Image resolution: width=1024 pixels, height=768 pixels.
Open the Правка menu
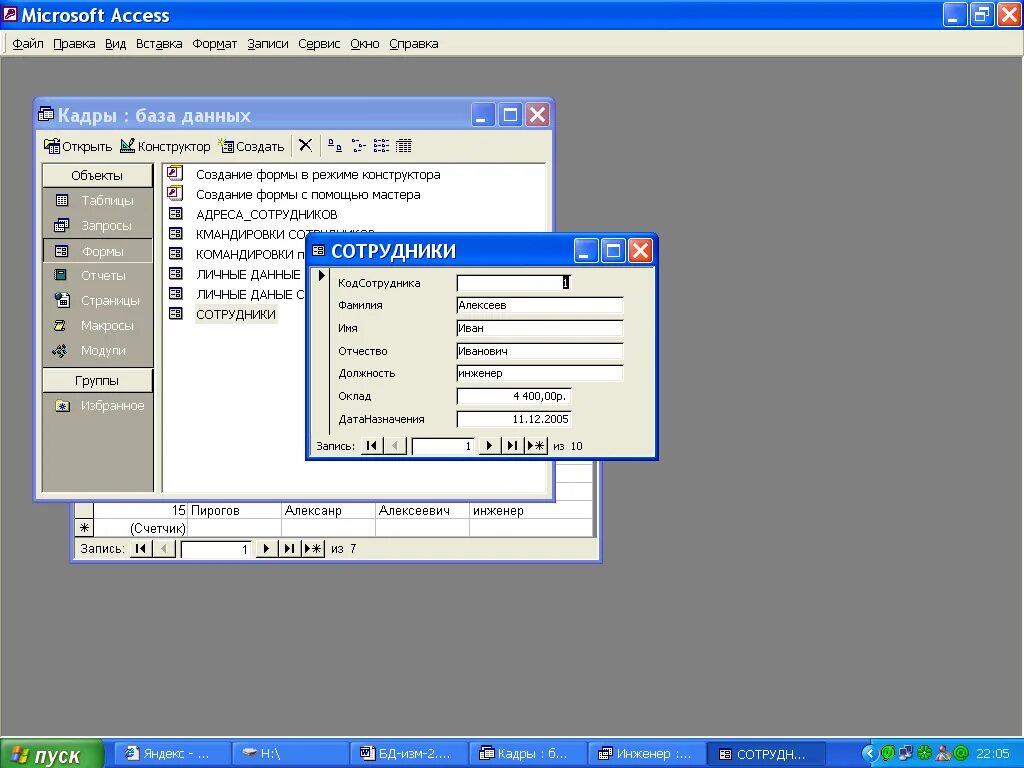coord(74,44)
